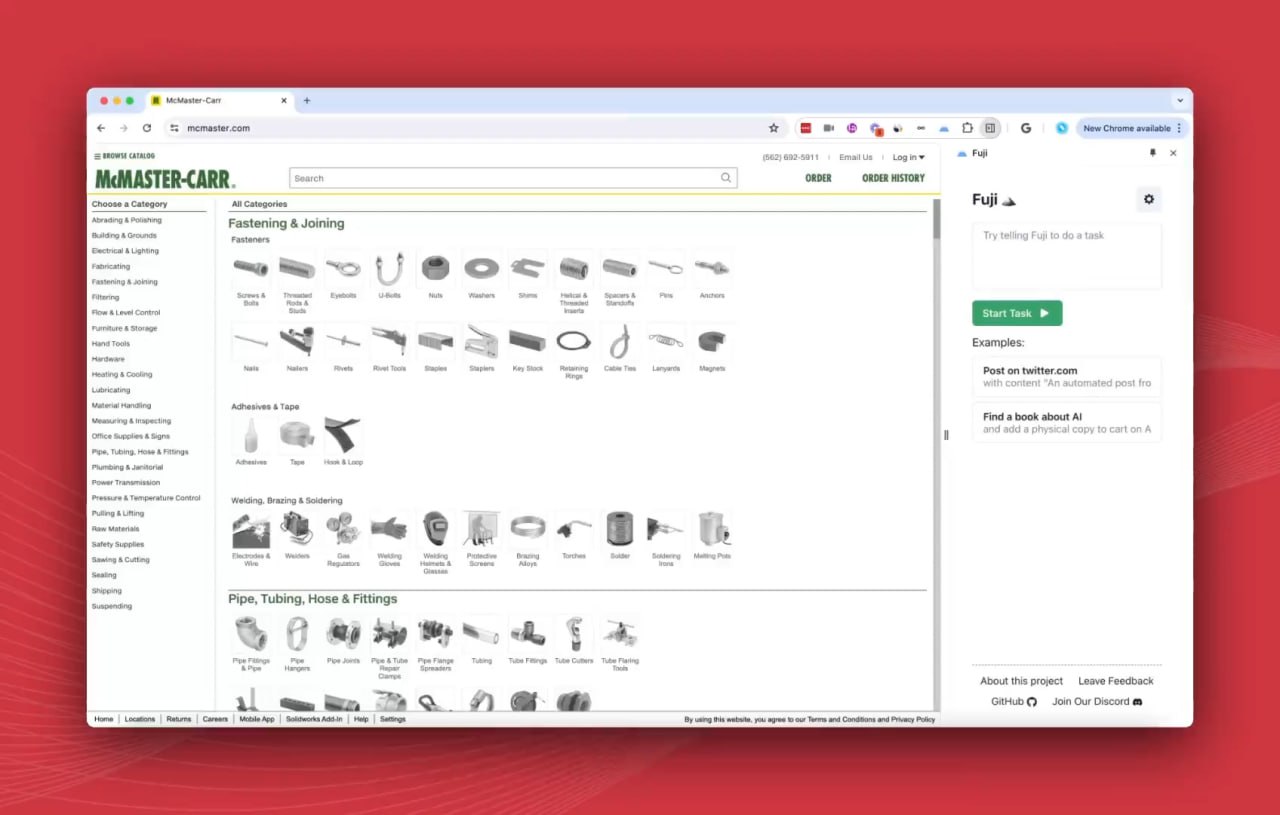Open the Welding Helmets & Glasses icon
Screen dimensions: 1280x815
(x=435, y=529)
